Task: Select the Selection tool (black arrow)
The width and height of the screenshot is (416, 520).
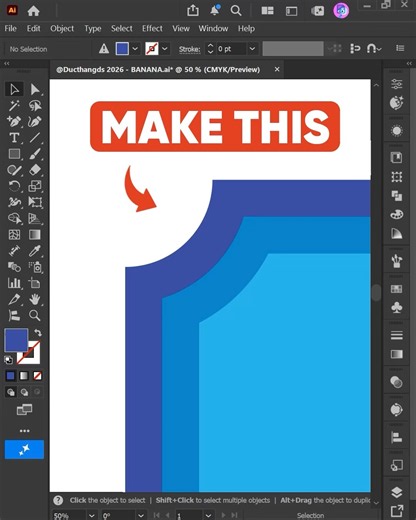Action: (14, 89)
